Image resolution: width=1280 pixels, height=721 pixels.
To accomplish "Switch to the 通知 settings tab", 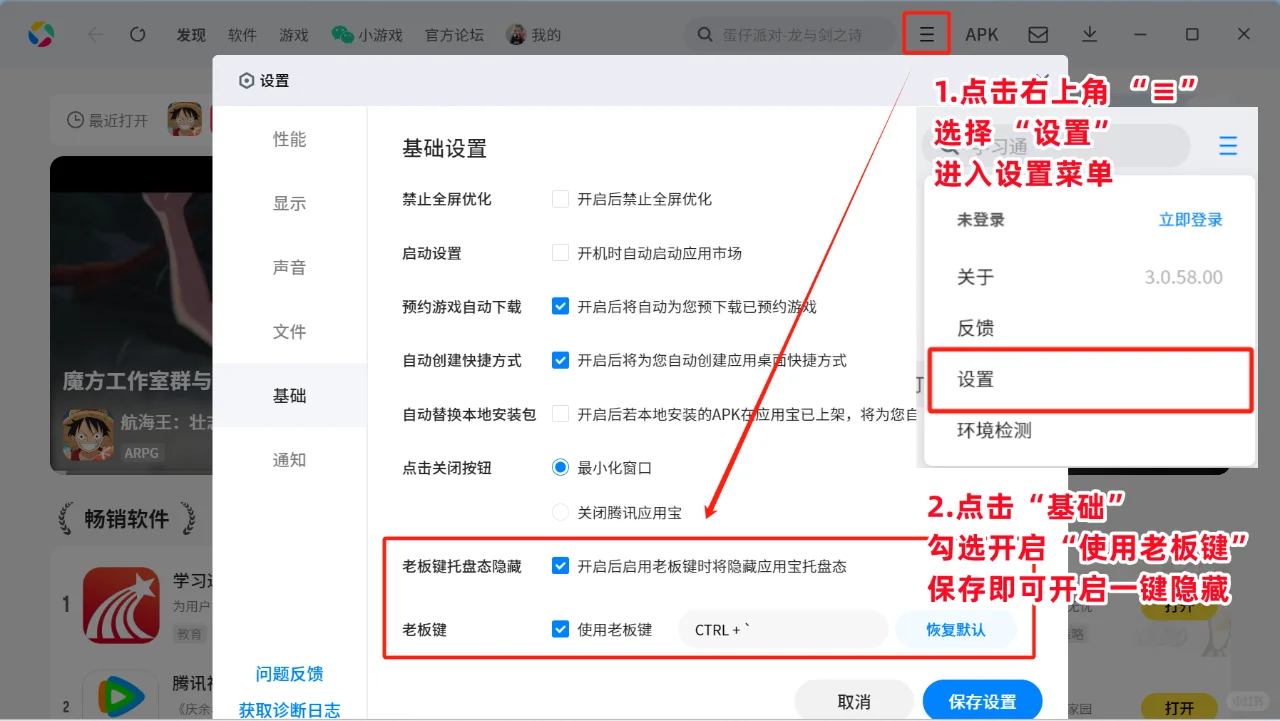I will 289,459.
